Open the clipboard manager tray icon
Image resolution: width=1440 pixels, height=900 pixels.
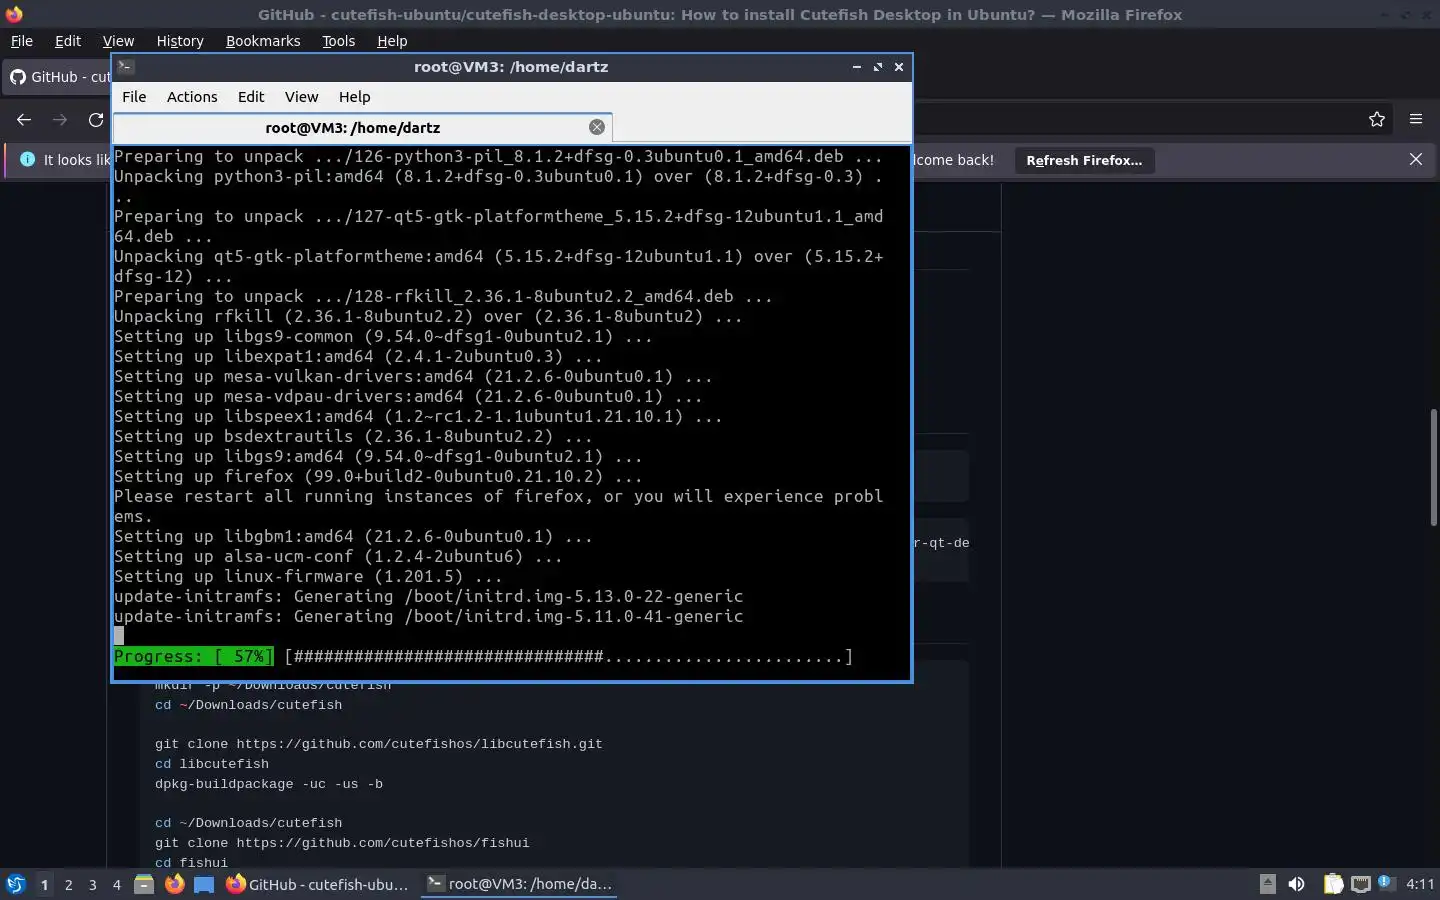tap(1333, 884)
